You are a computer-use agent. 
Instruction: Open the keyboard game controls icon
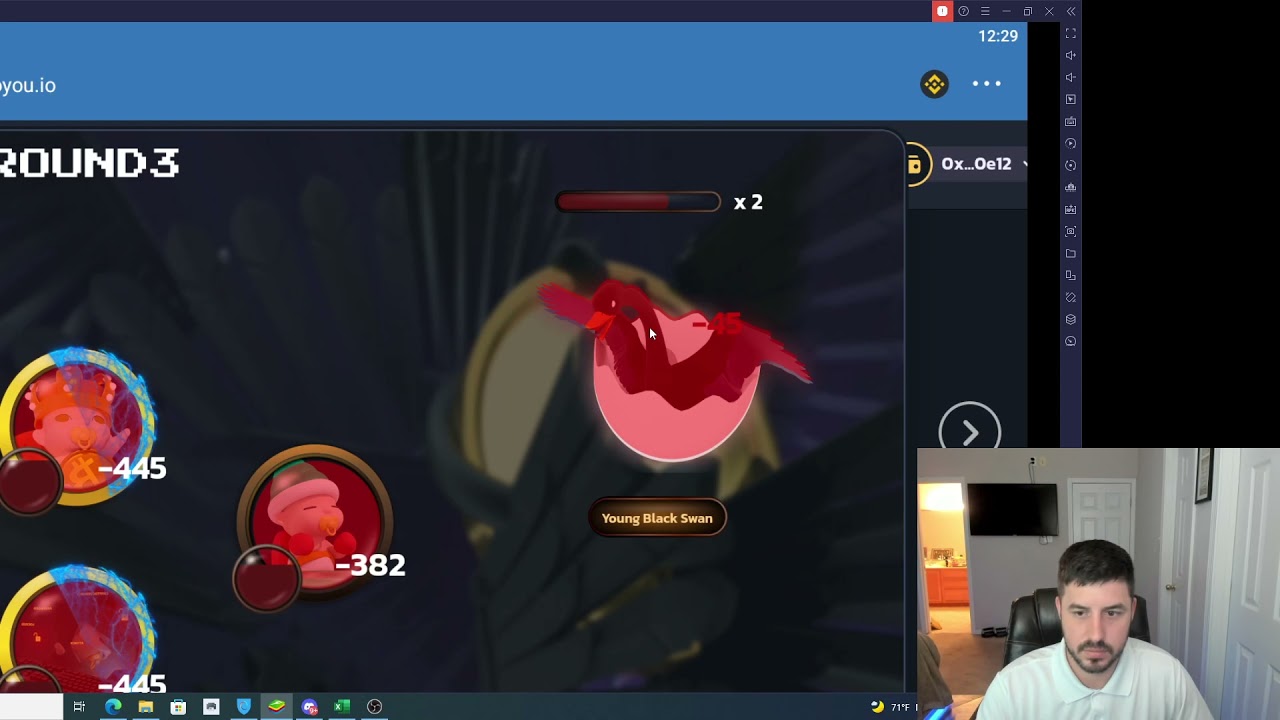[1070, 122]
